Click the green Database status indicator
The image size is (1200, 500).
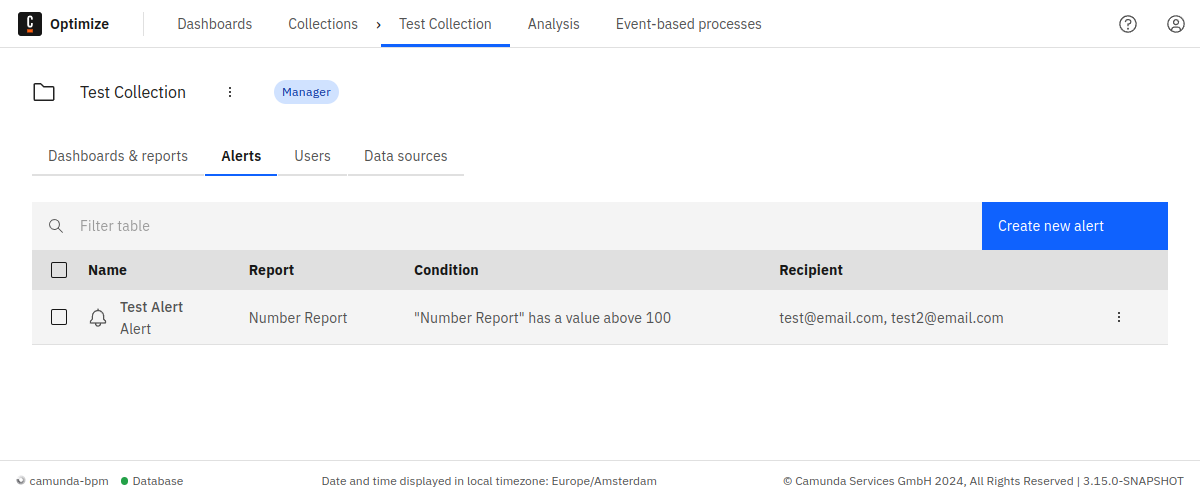(x=125, y=481)
